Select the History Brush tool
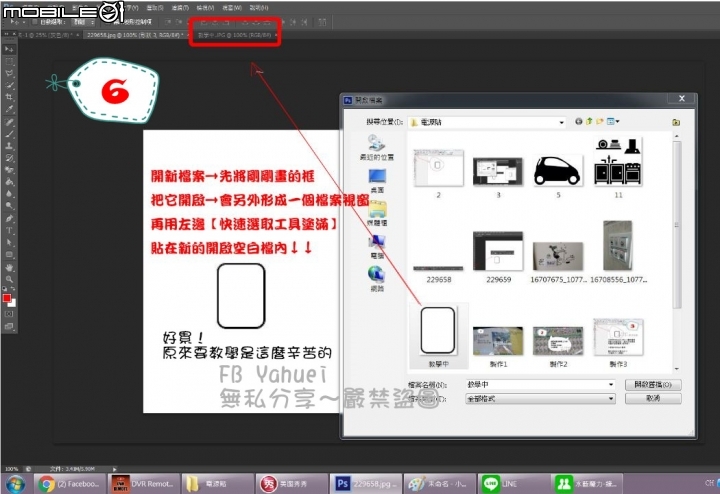This screenshot has height=494, width=720. pos(9,158)
